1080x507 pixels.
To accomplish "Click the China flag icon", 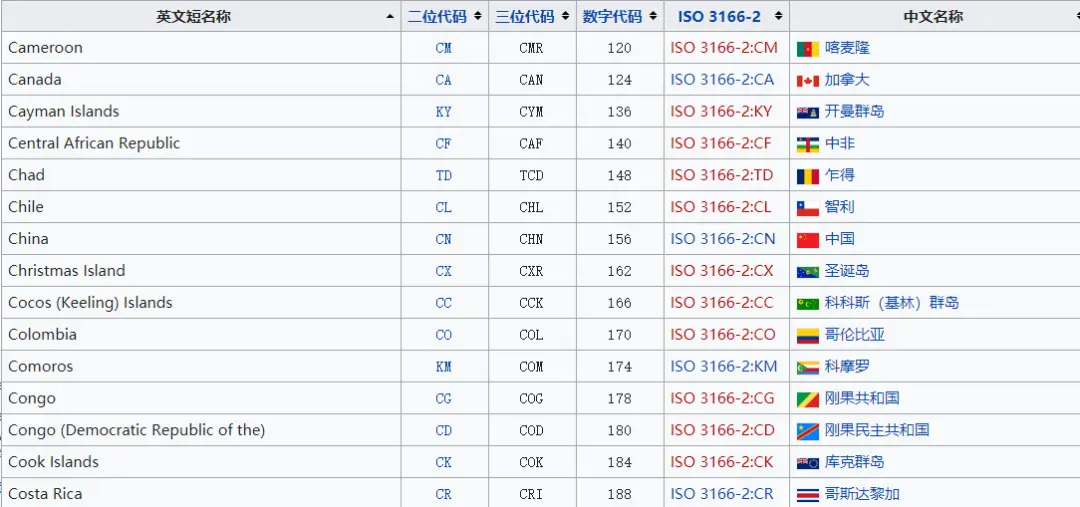I will point(808,239).
